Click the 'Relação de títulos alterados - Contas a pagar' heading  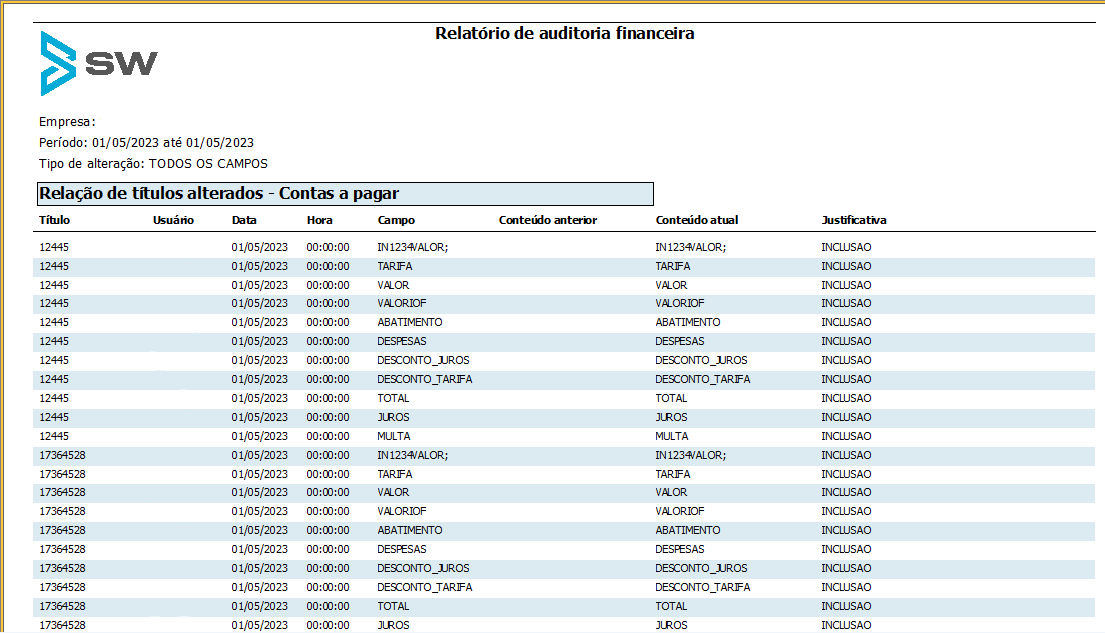[x=218, y=193]
